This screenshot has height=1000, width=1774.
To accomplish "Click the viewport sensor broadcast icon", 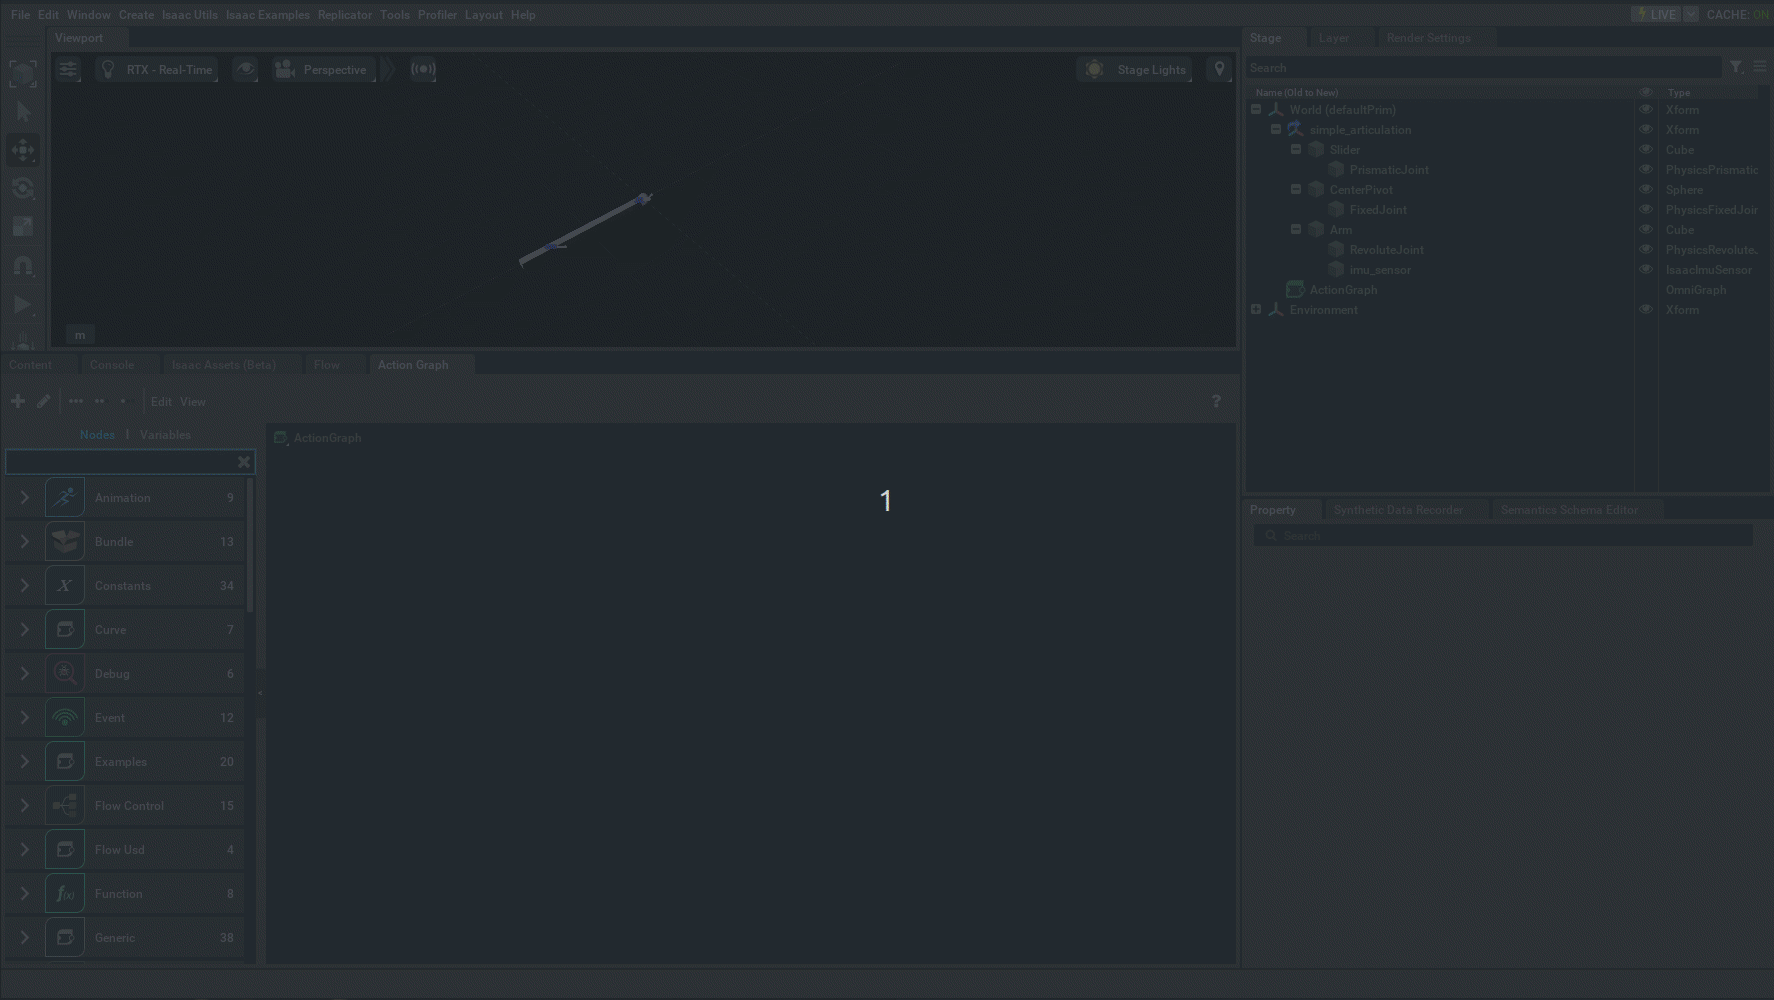I will click(423, 69).
